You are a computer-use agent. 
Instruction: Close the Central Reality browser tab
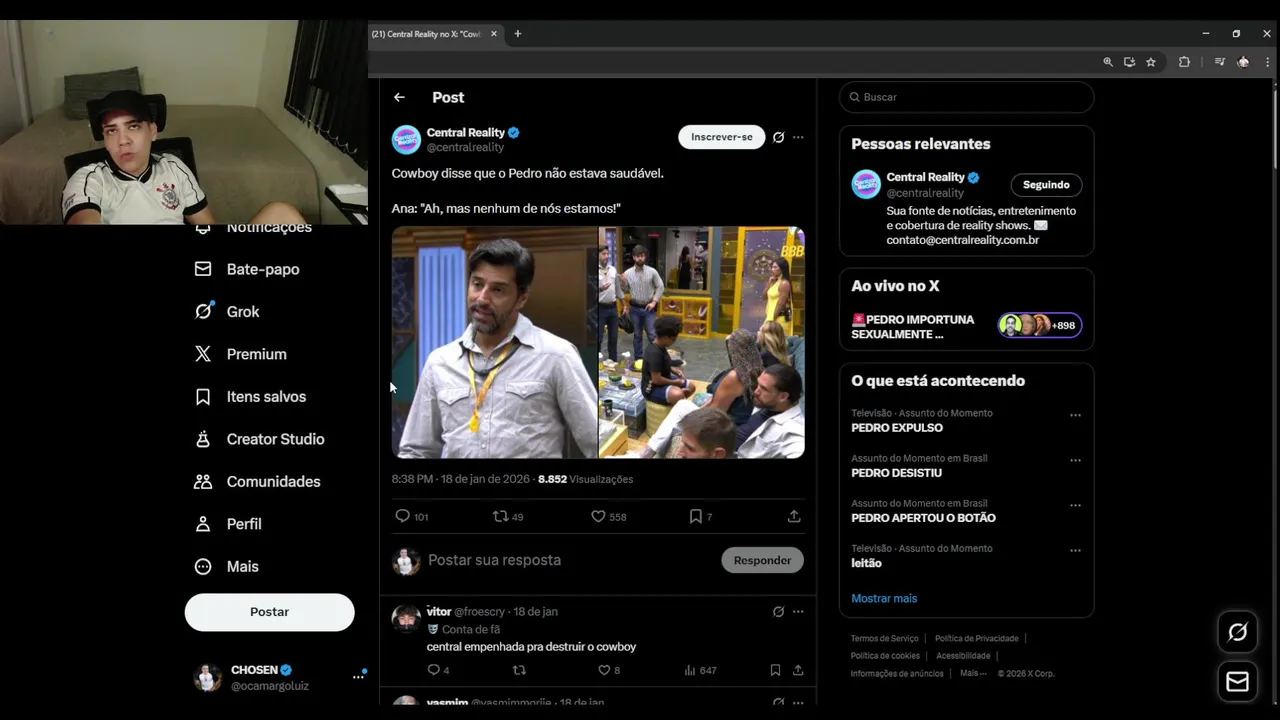pos(493,34)
